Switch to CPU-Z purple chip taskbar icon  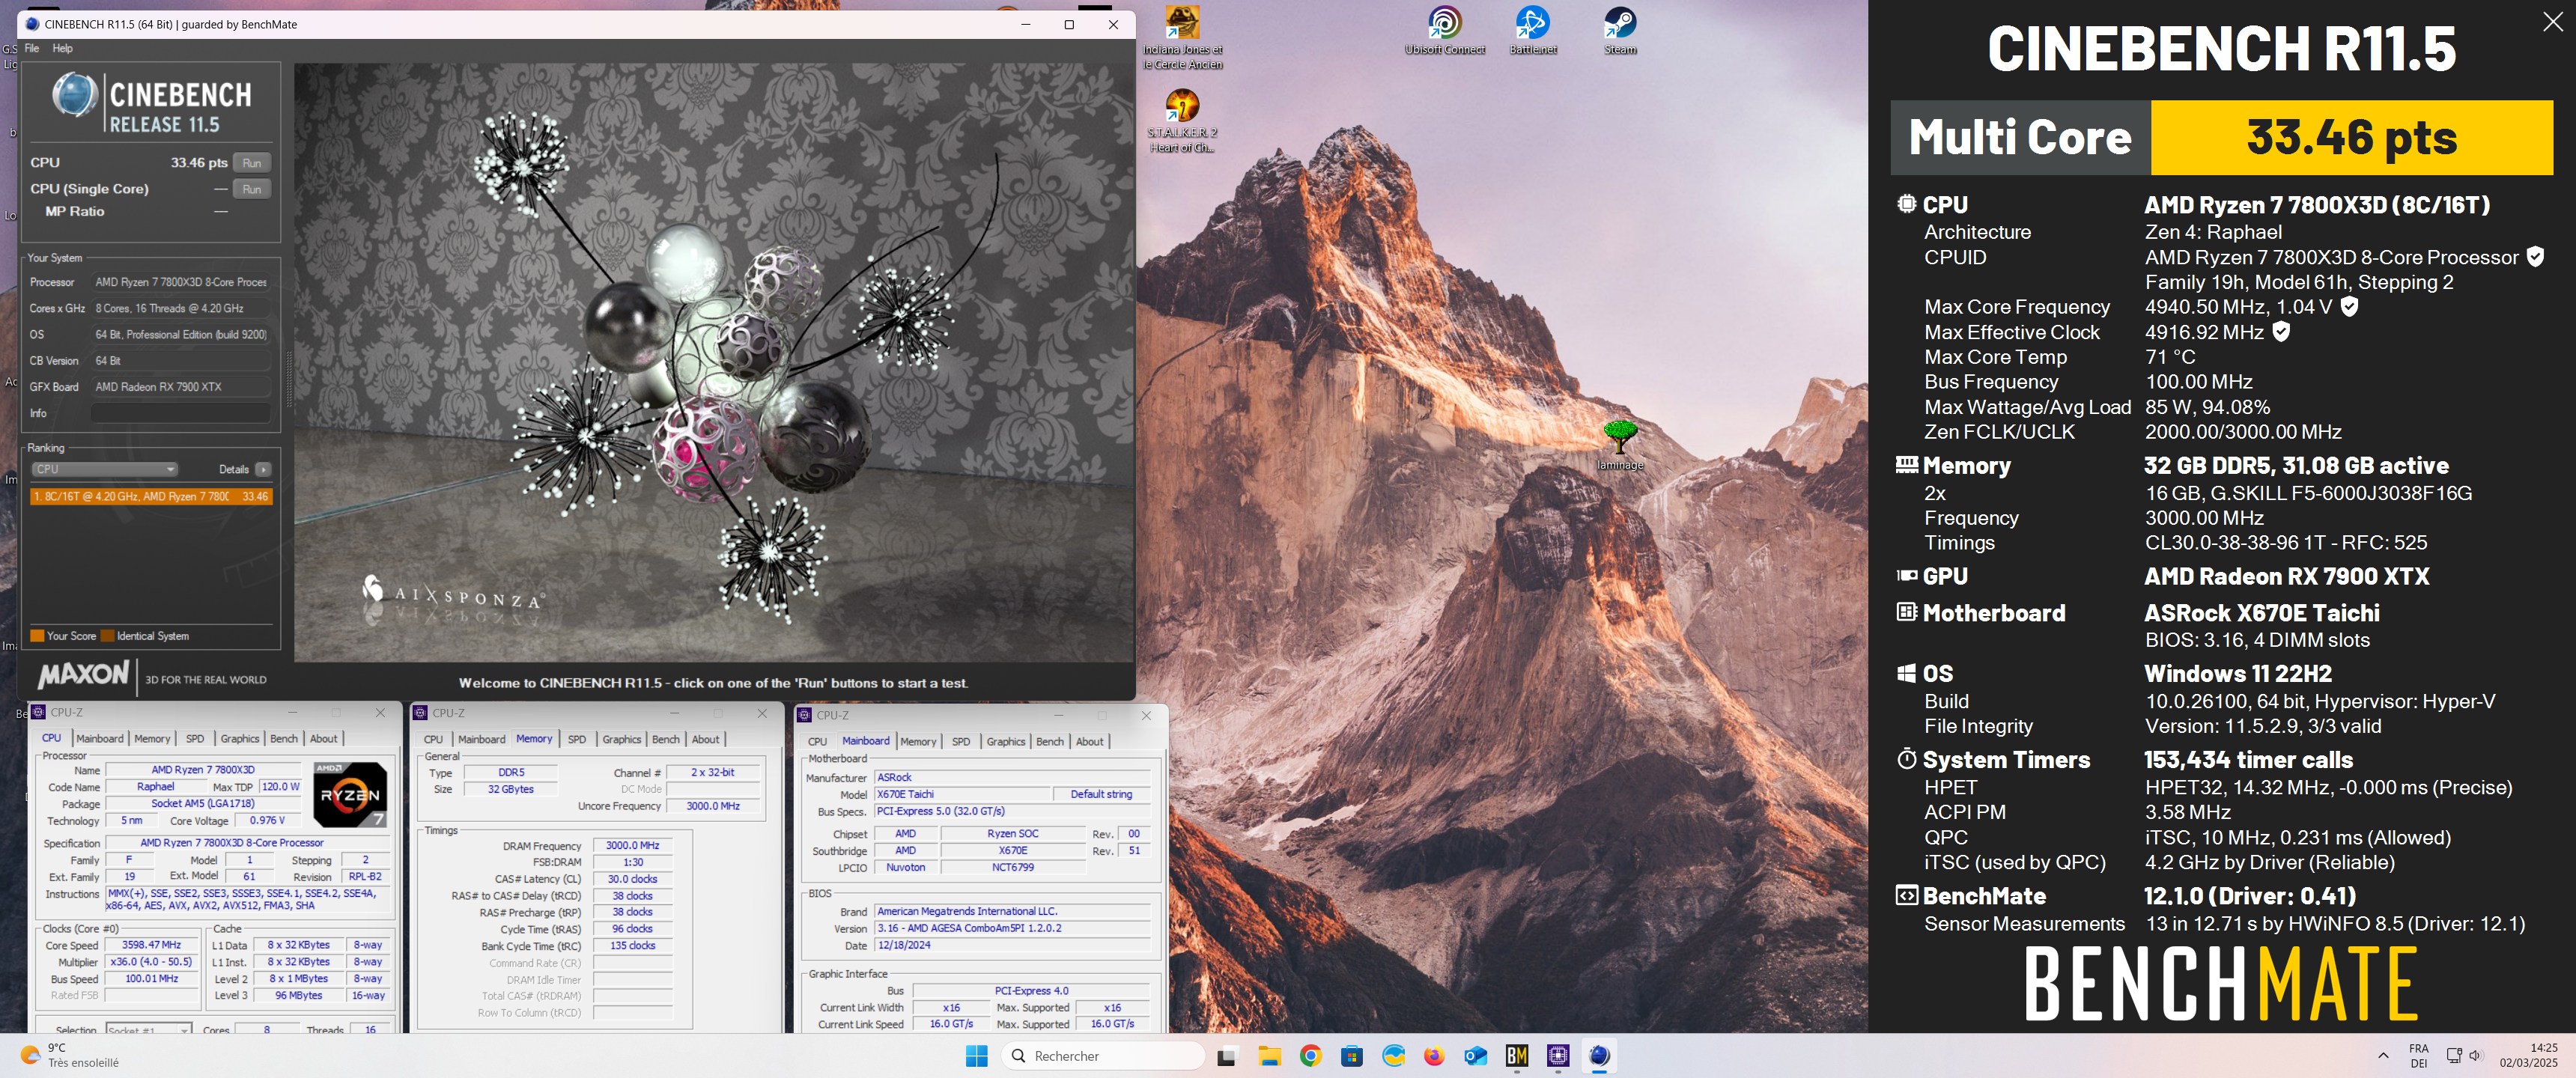coord(1558,1055)
